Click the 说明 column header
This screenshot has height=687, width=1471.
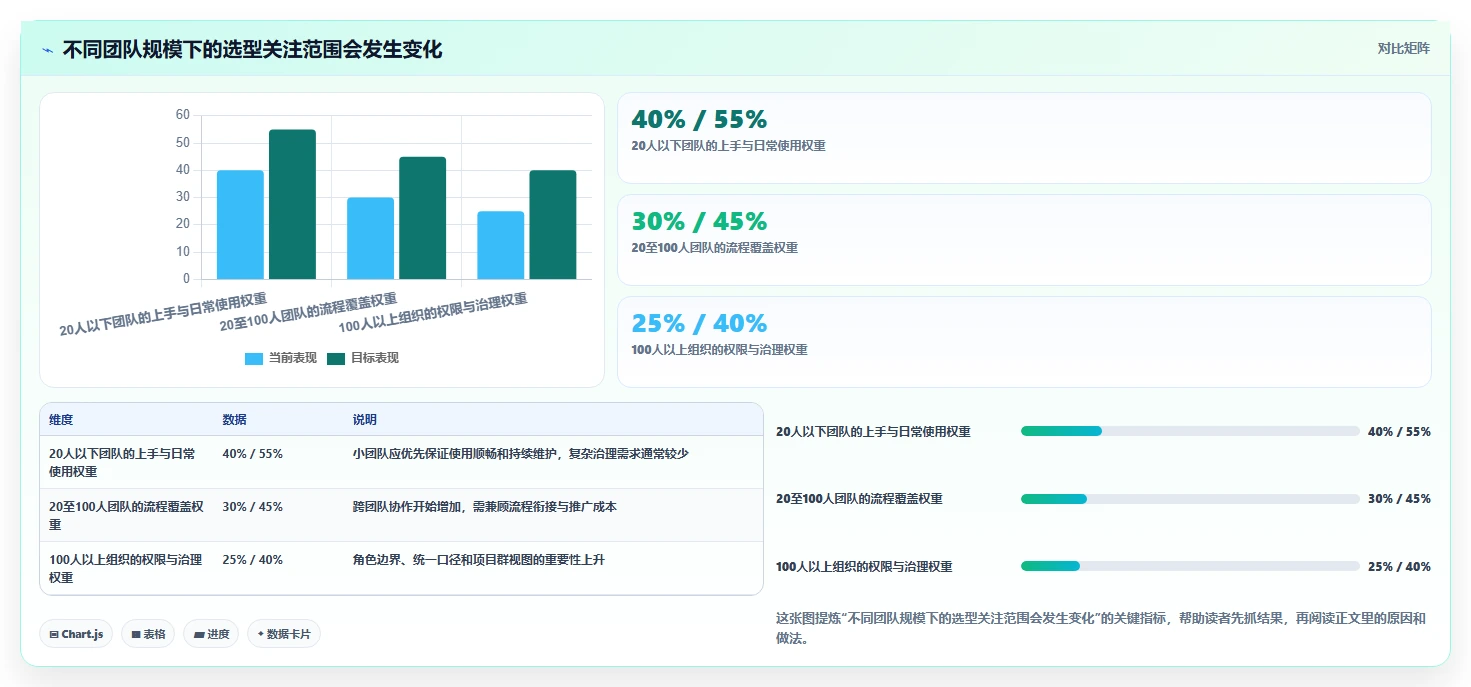click(365, 420)
